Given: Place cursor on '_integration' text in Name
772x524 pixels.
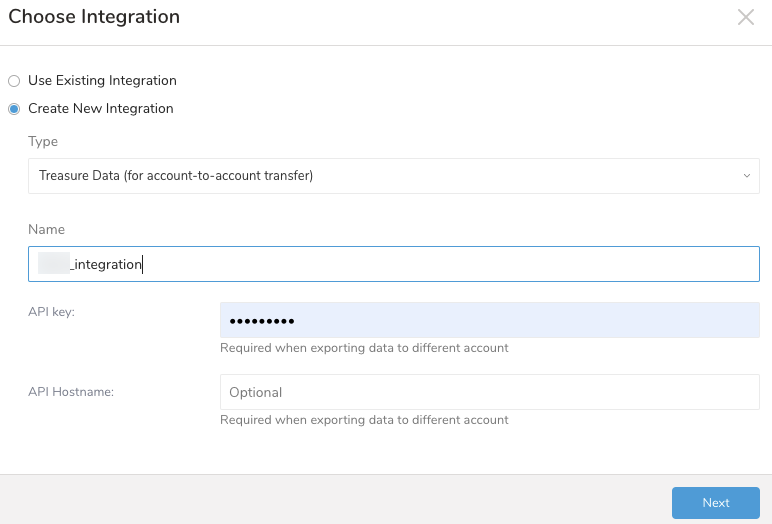Looking at the screenshot, I should [x=106, y=265].
